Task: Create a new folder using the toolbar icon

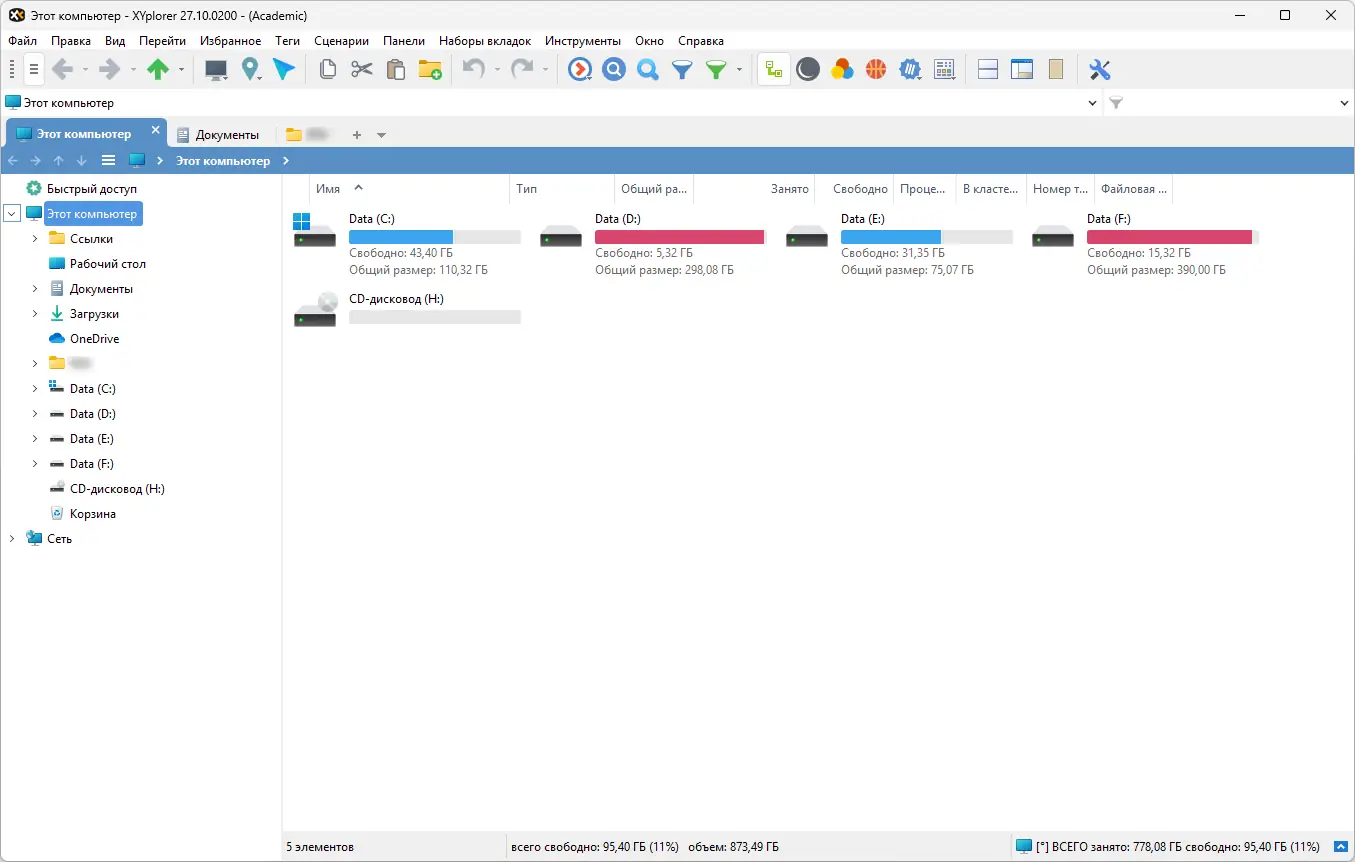Action: pos(430,69)
